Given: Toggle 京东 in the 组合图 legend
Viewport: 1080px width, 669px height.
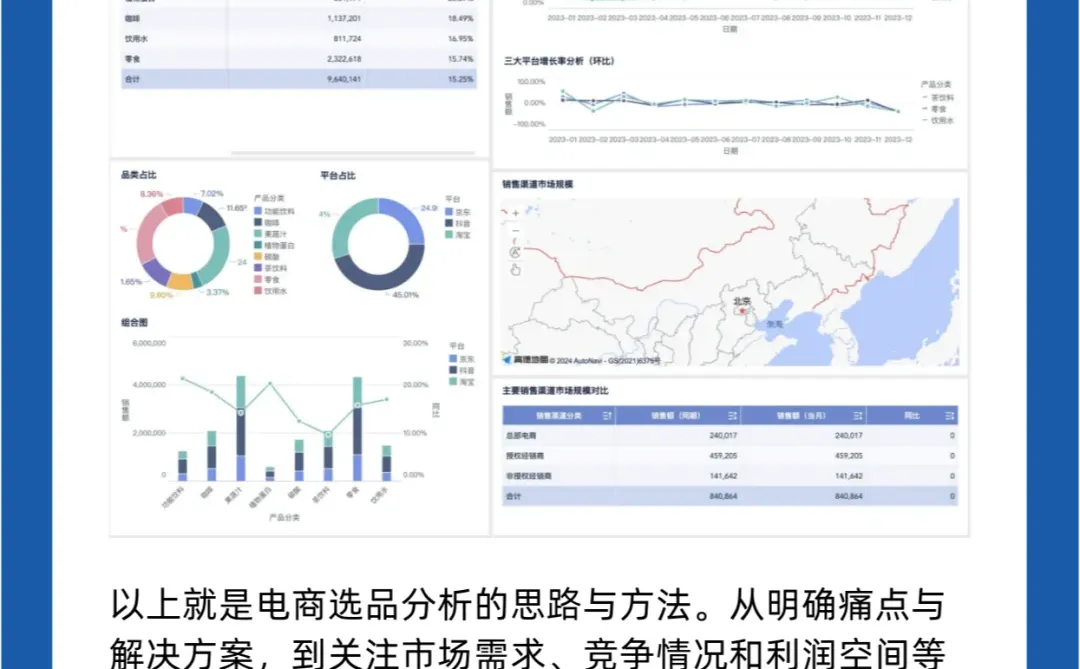Looking at the screenshot, I should pos(461,359).
